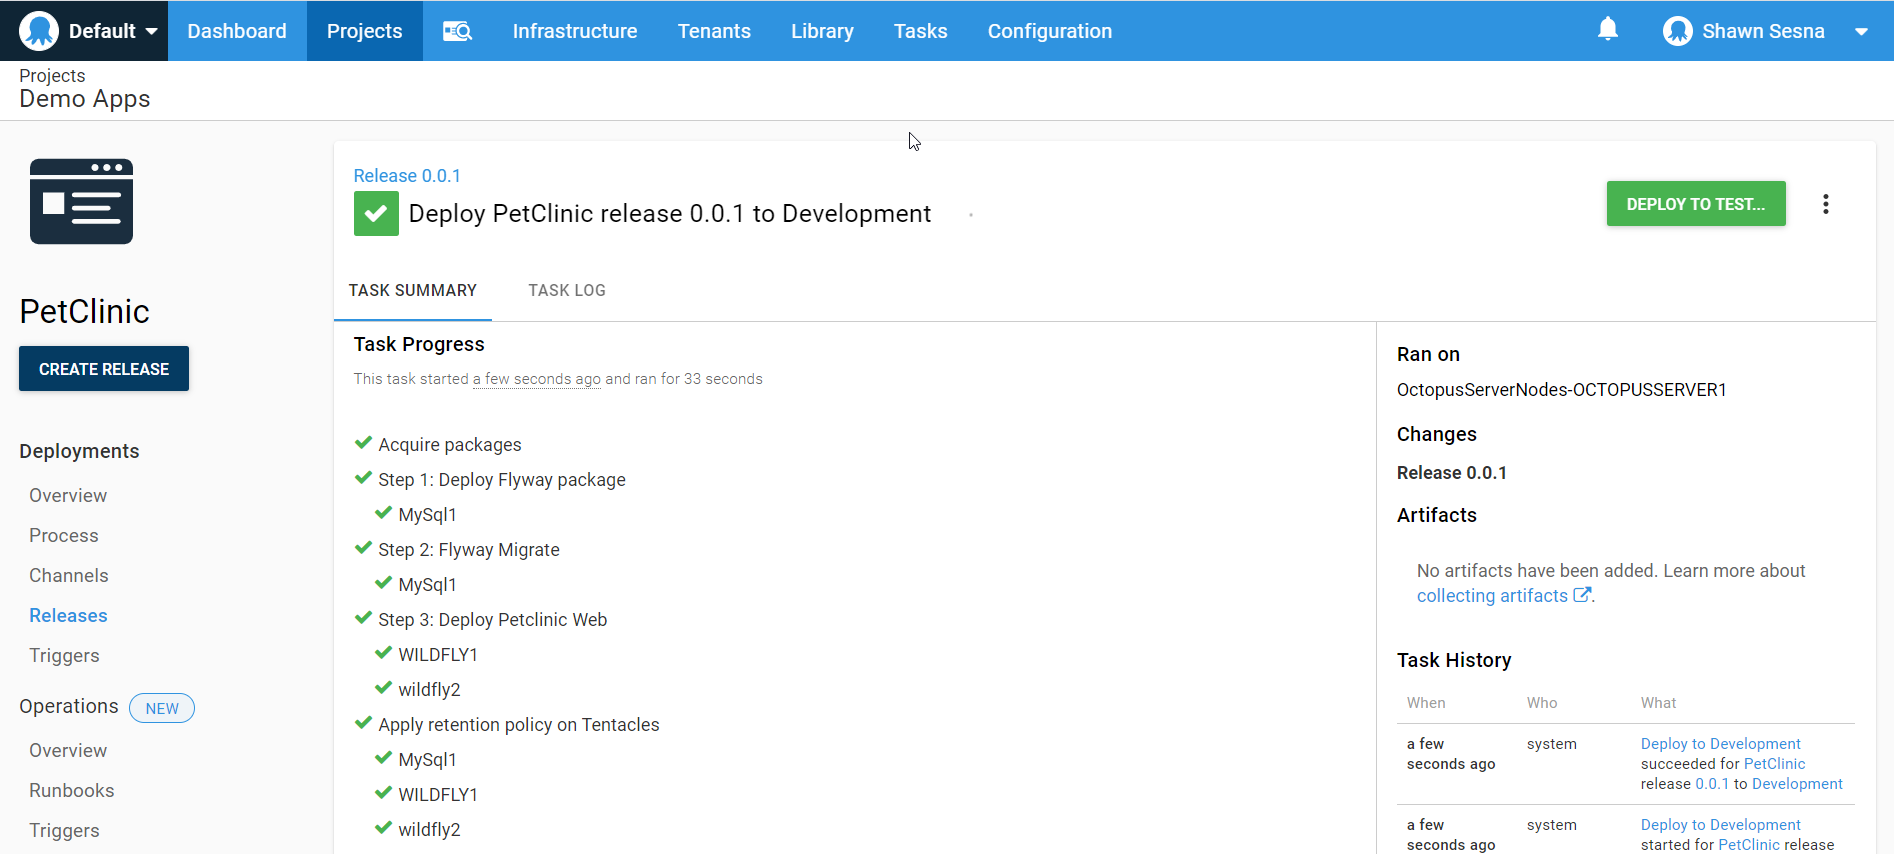The height and width of the screenshot is (854, 1894).
Task: Click the checkmark beside Acquire packages
Action: click(363, 443)
